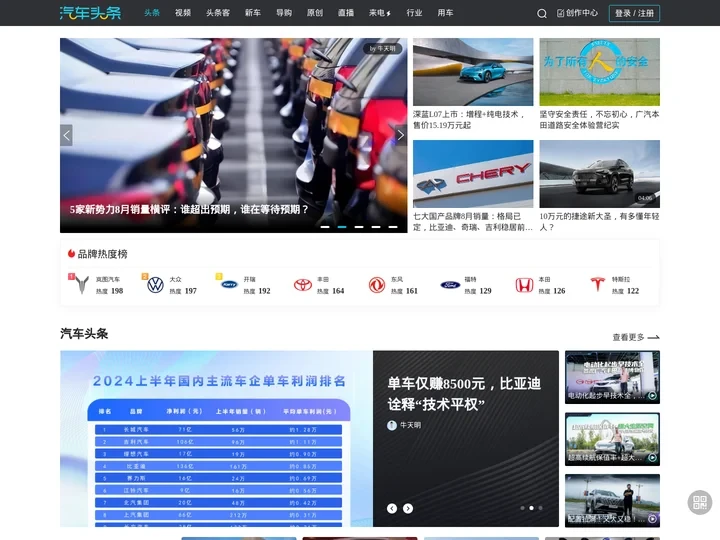
Task: Jump to last main banner slide indicator
Action: pos(393,227)
